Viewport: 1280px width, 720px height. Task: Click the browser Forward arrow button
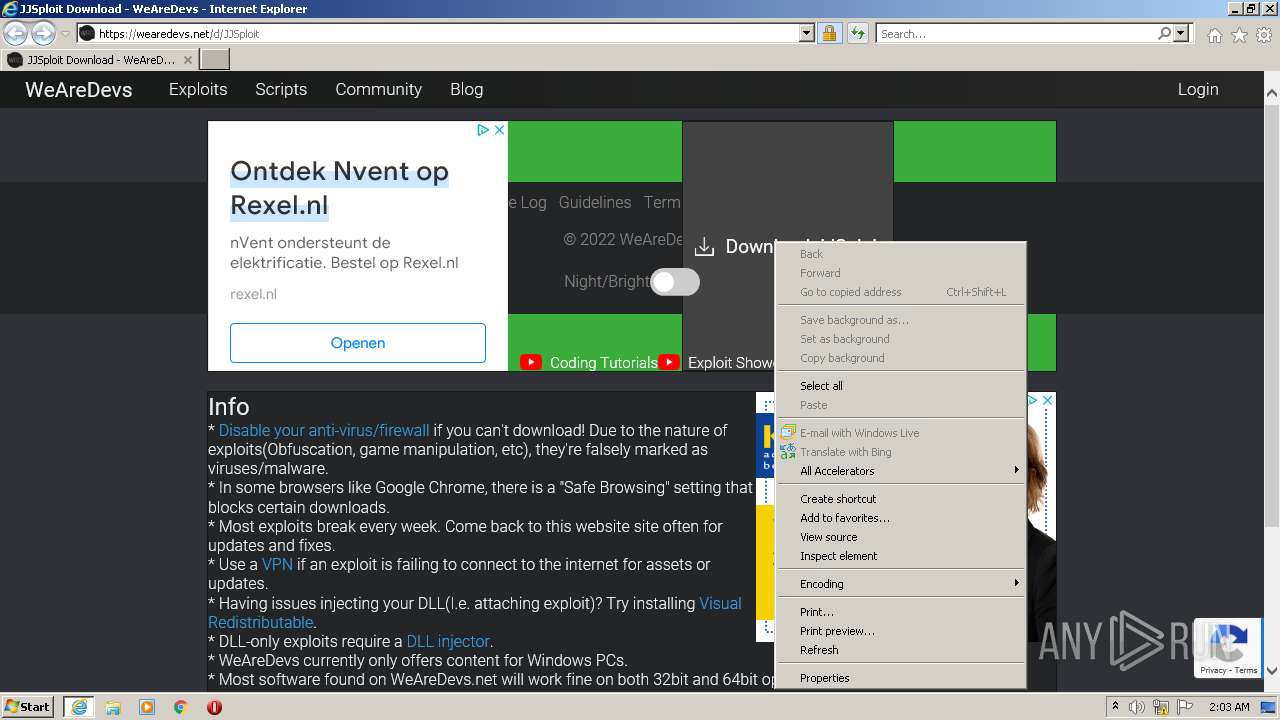43,33
